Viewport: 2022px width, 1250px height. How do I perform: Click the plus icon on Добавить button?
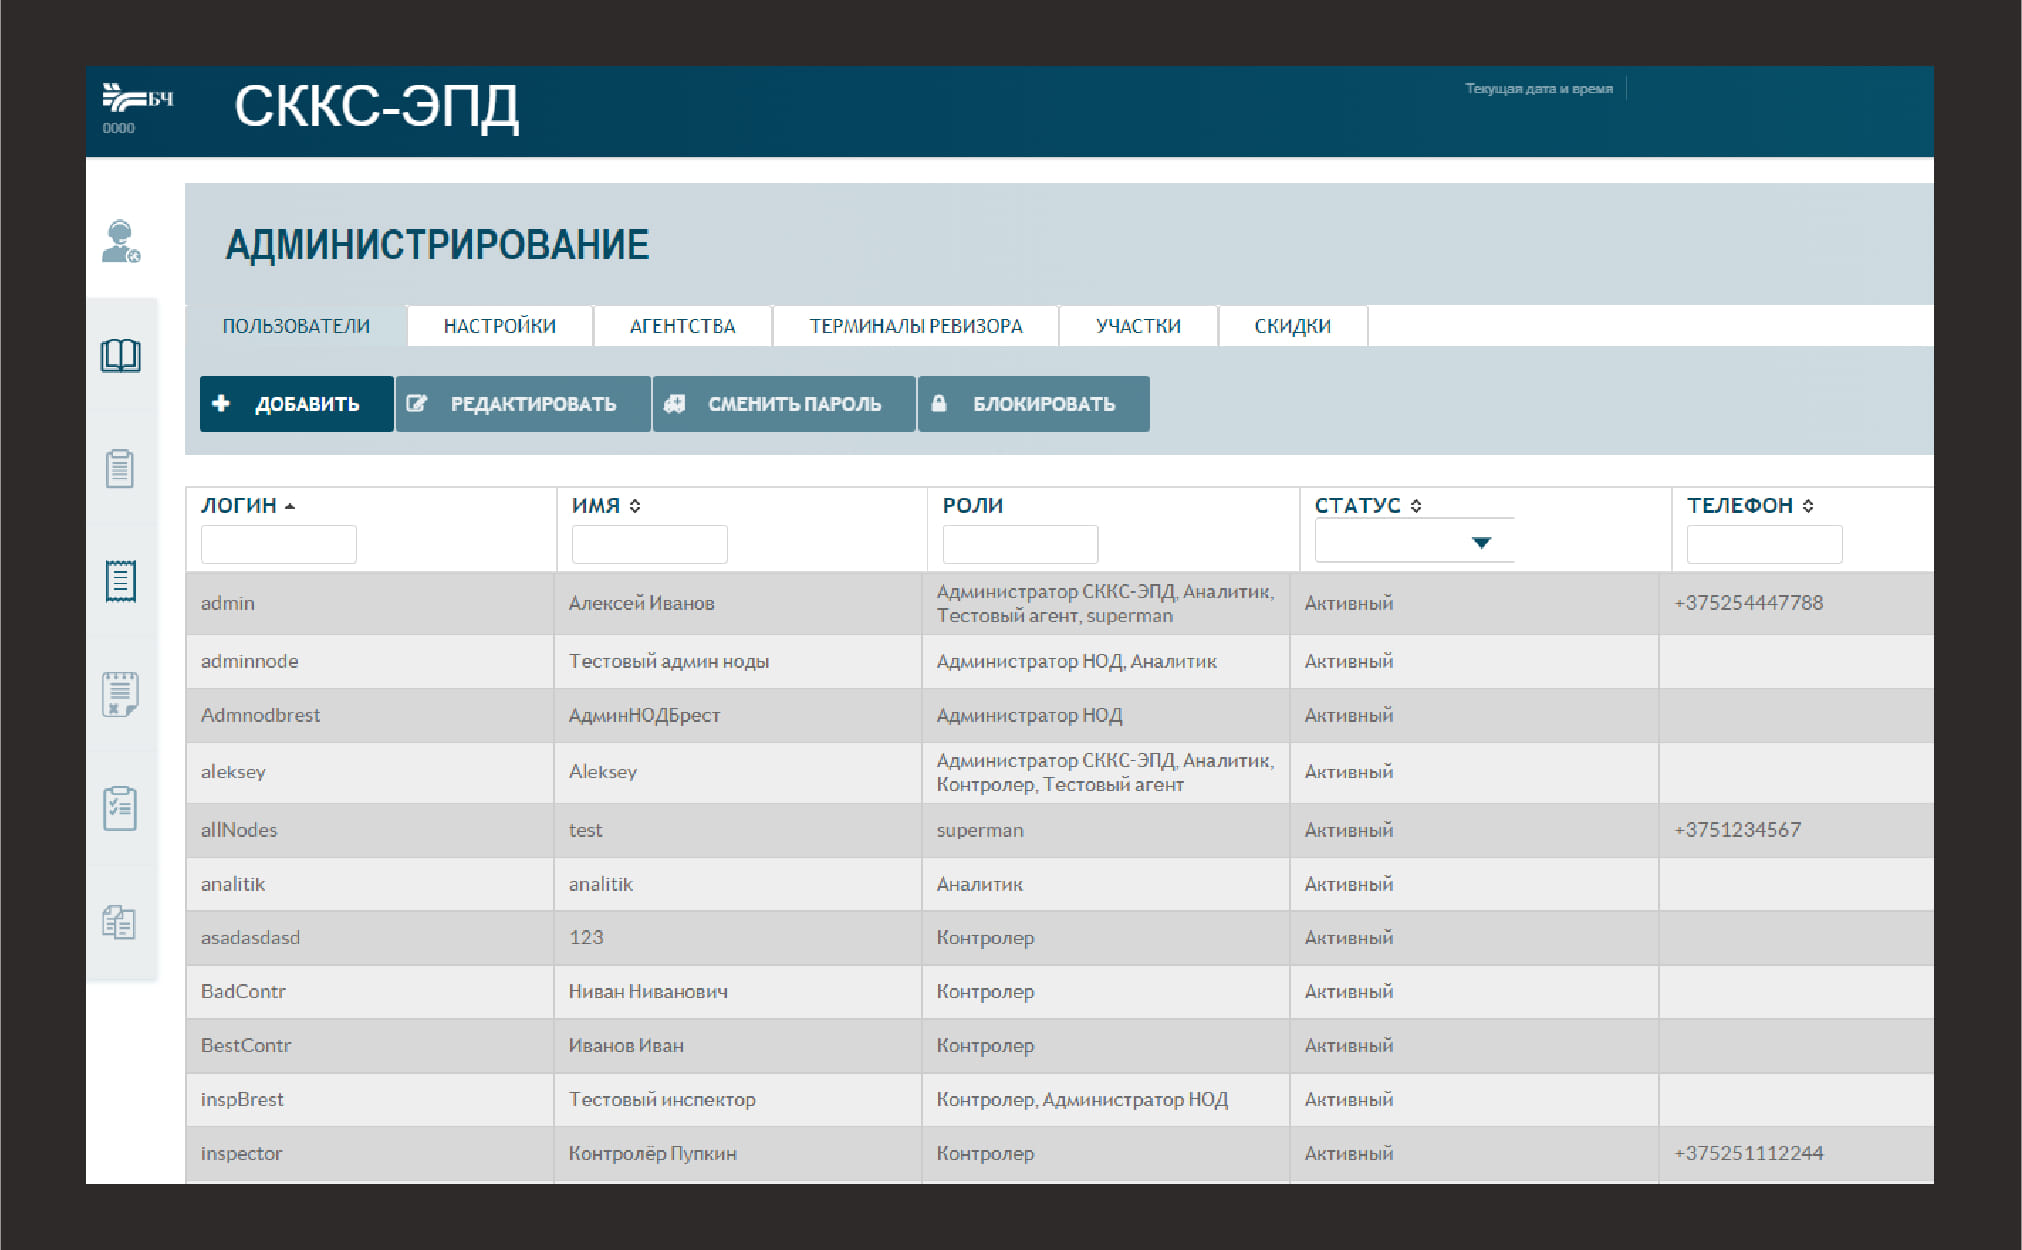(x=222, y=403)
